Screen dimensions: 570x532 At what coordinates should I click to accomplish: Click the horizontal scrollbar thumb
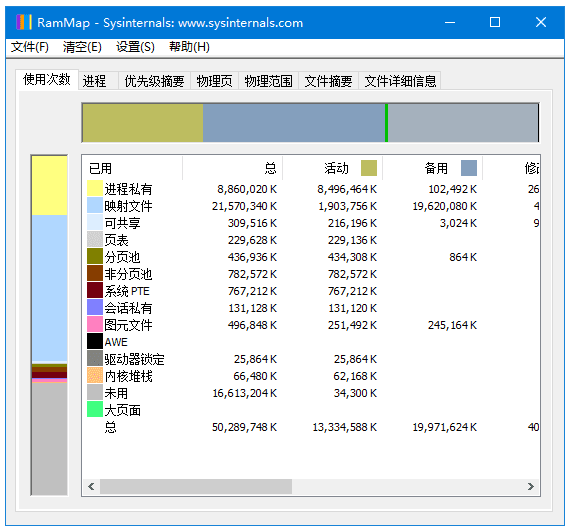[x=196, y=487]
